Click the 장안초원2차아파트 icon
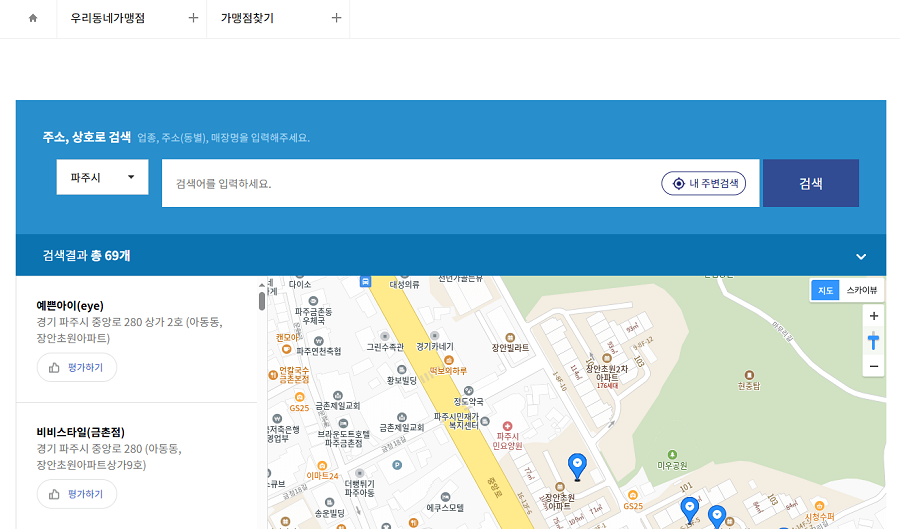Viewport: 900px width, 529px height. point(607,358)
